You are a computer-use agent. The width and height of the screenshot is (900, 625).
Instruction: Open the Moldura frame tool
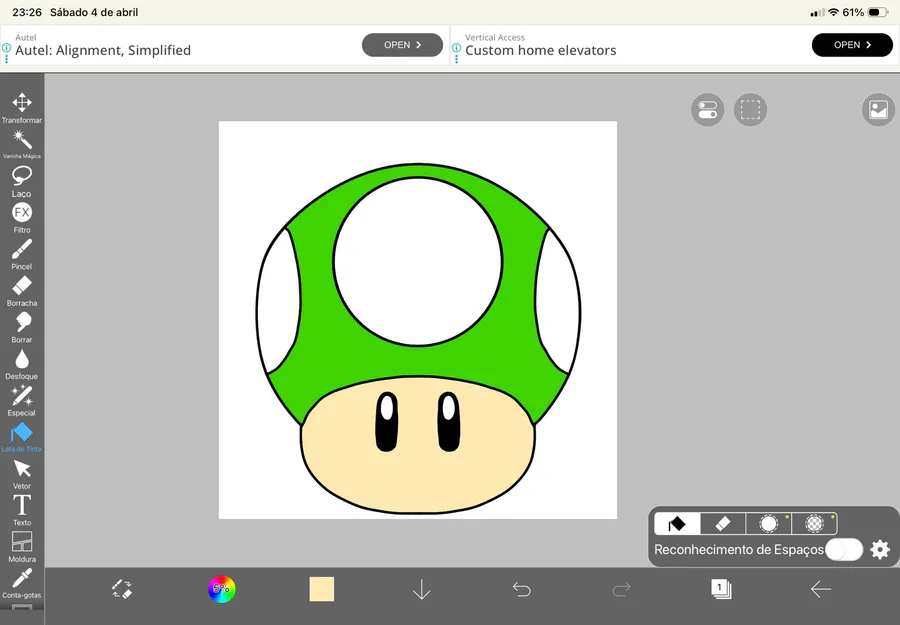click(x=22, y=547)
